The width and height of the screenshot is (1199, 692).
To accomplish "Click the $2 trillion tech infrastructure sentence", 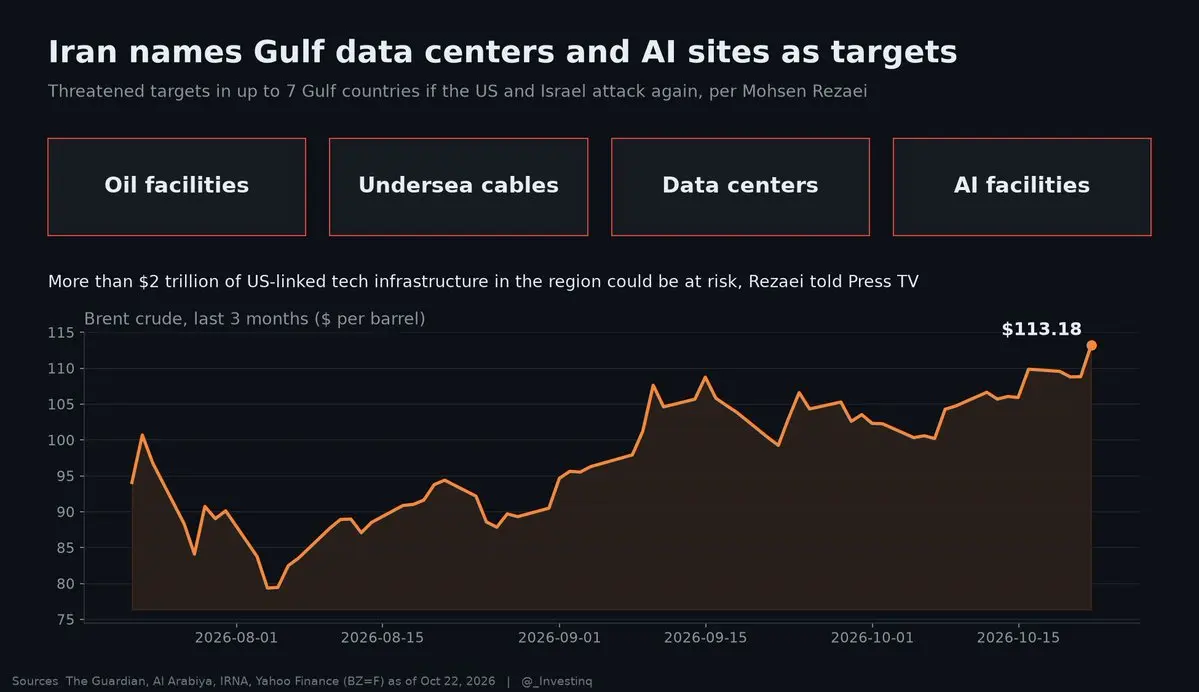I will point(483,281).
